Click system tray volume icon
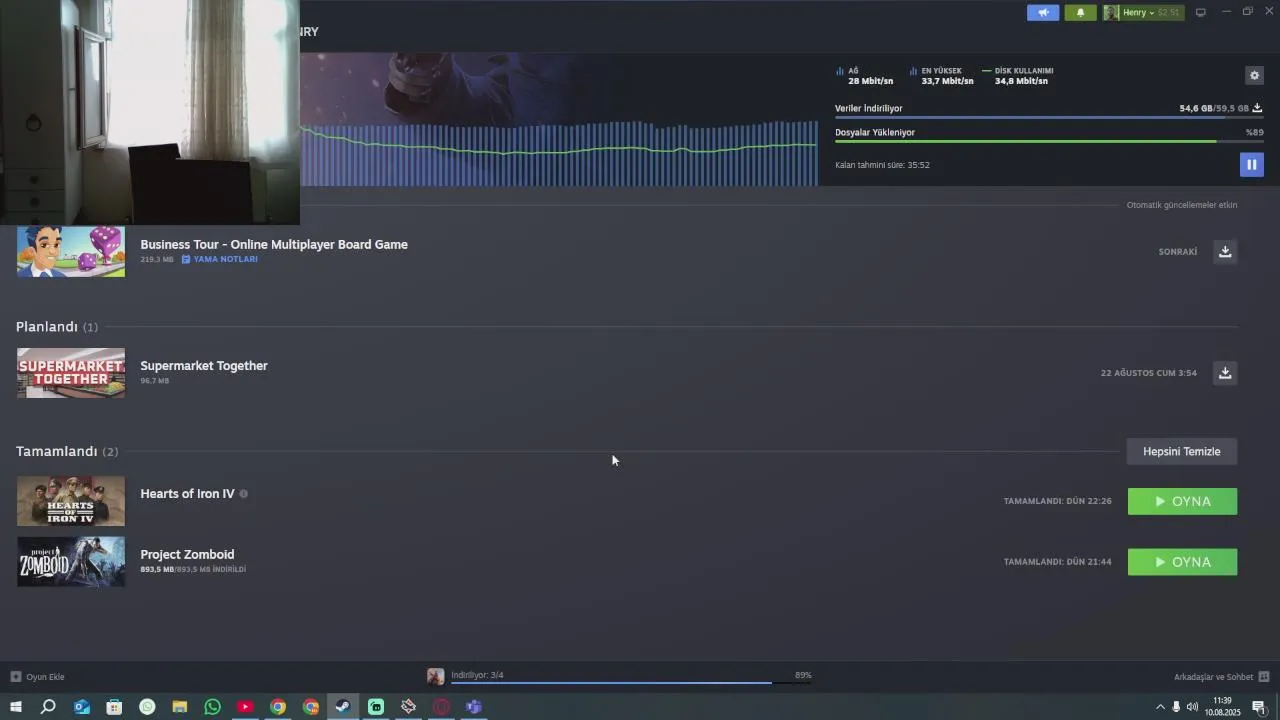 (x=1192, y=707)
